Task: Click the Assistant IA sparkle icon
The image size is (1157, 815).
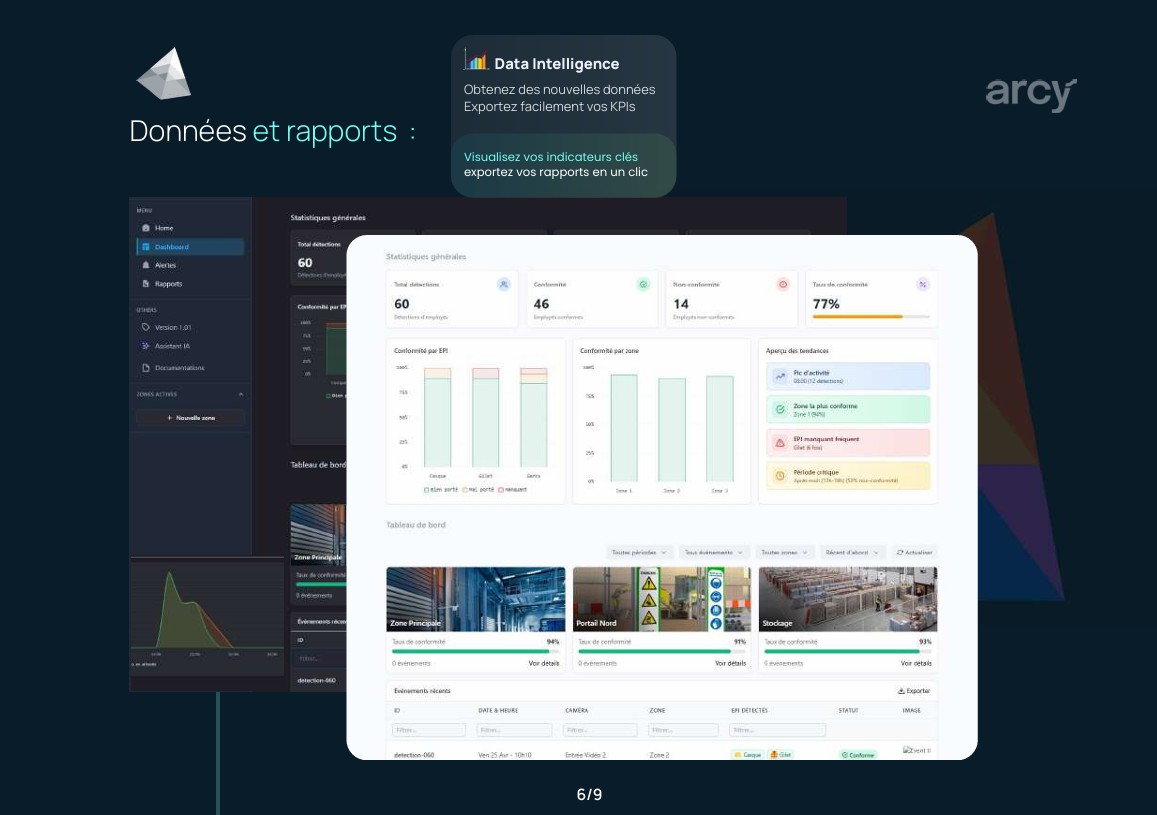Action: (146, 346)
